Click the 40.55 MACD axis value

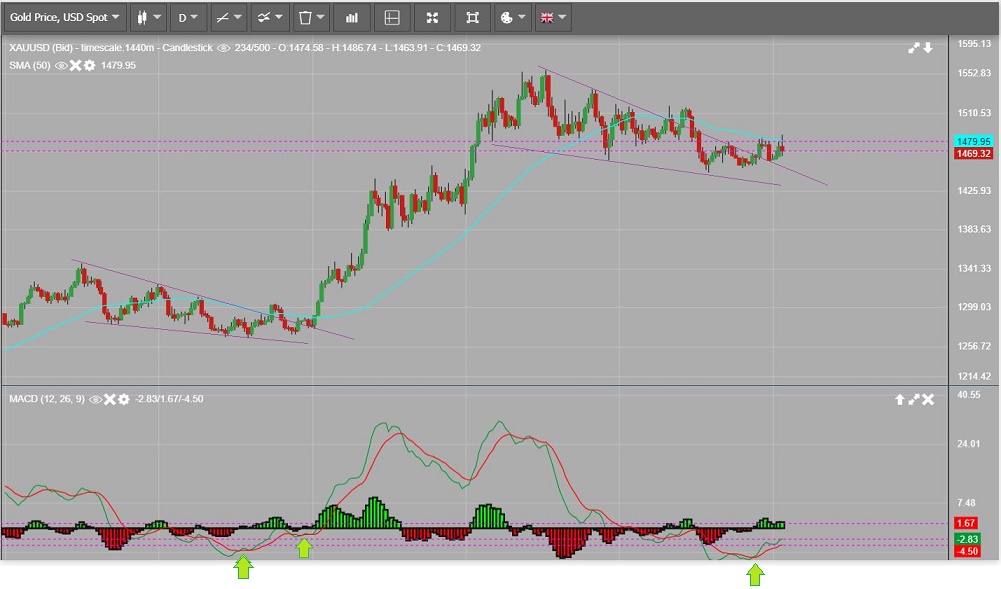point(969,395)
